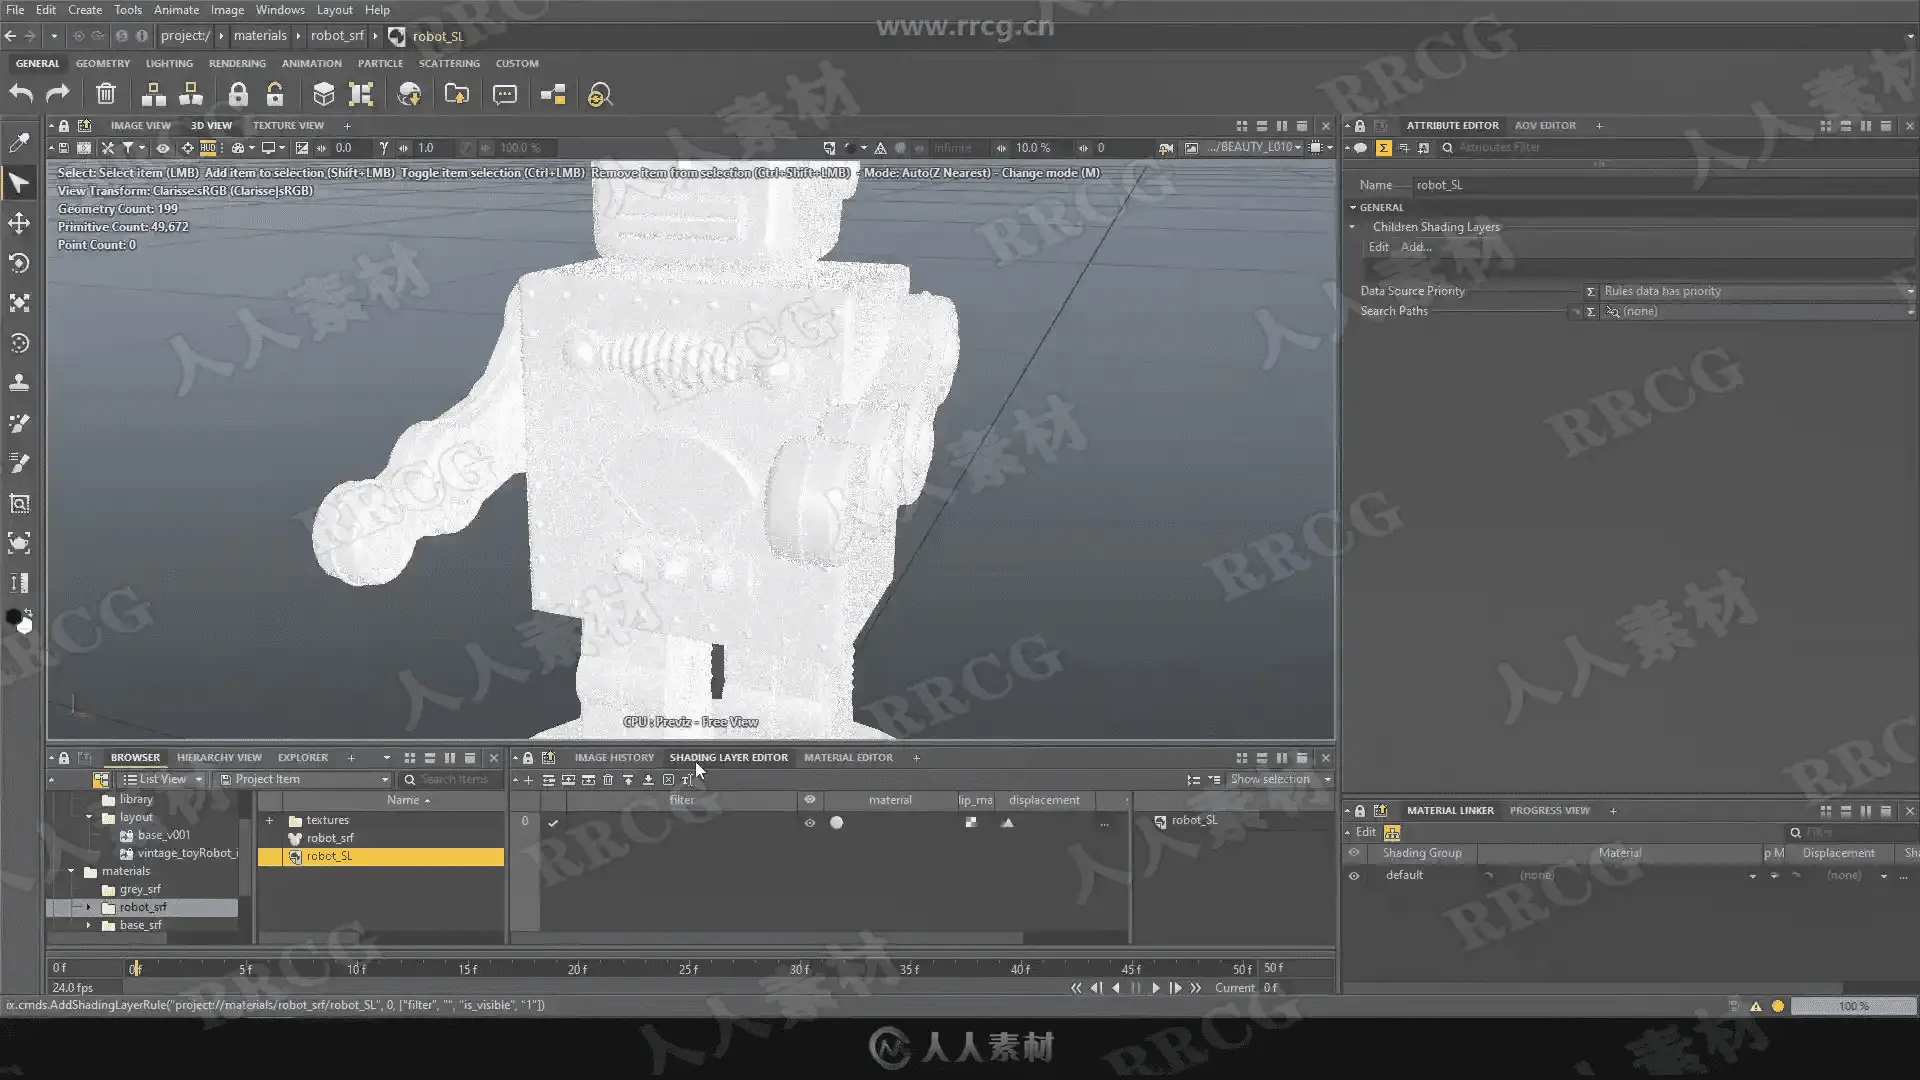
Task: Click the closed lock icon in toolbar
Action: pyautogui.click(x=237, y=94)
